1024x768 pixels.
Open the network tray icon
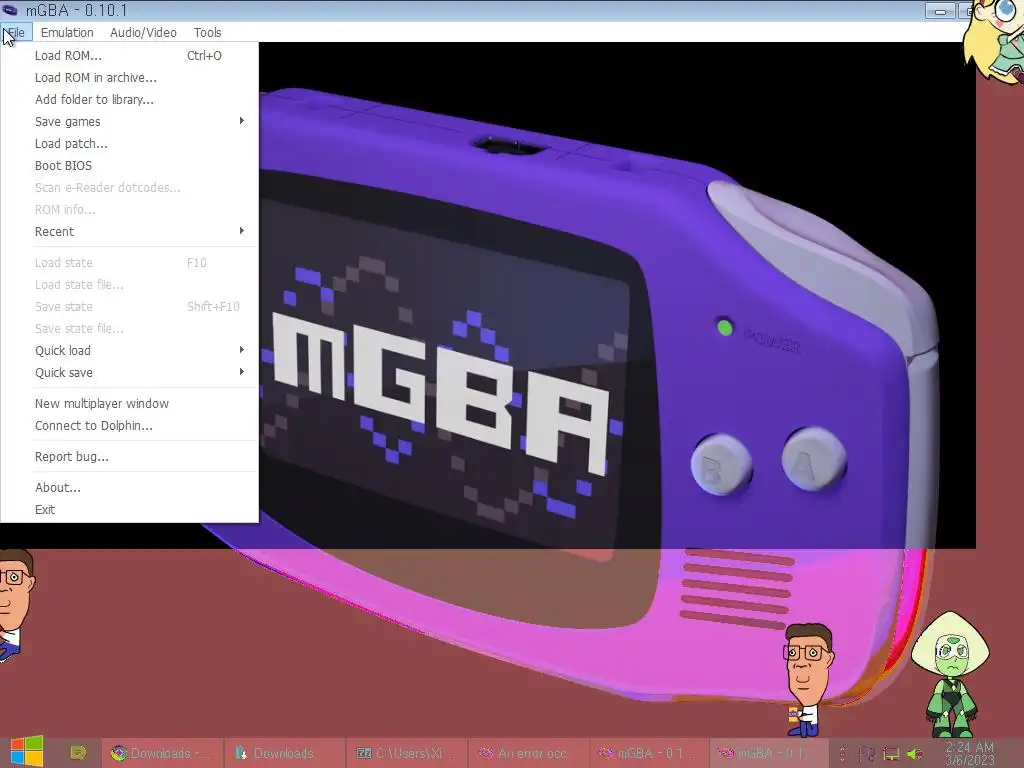click(891, 754)
